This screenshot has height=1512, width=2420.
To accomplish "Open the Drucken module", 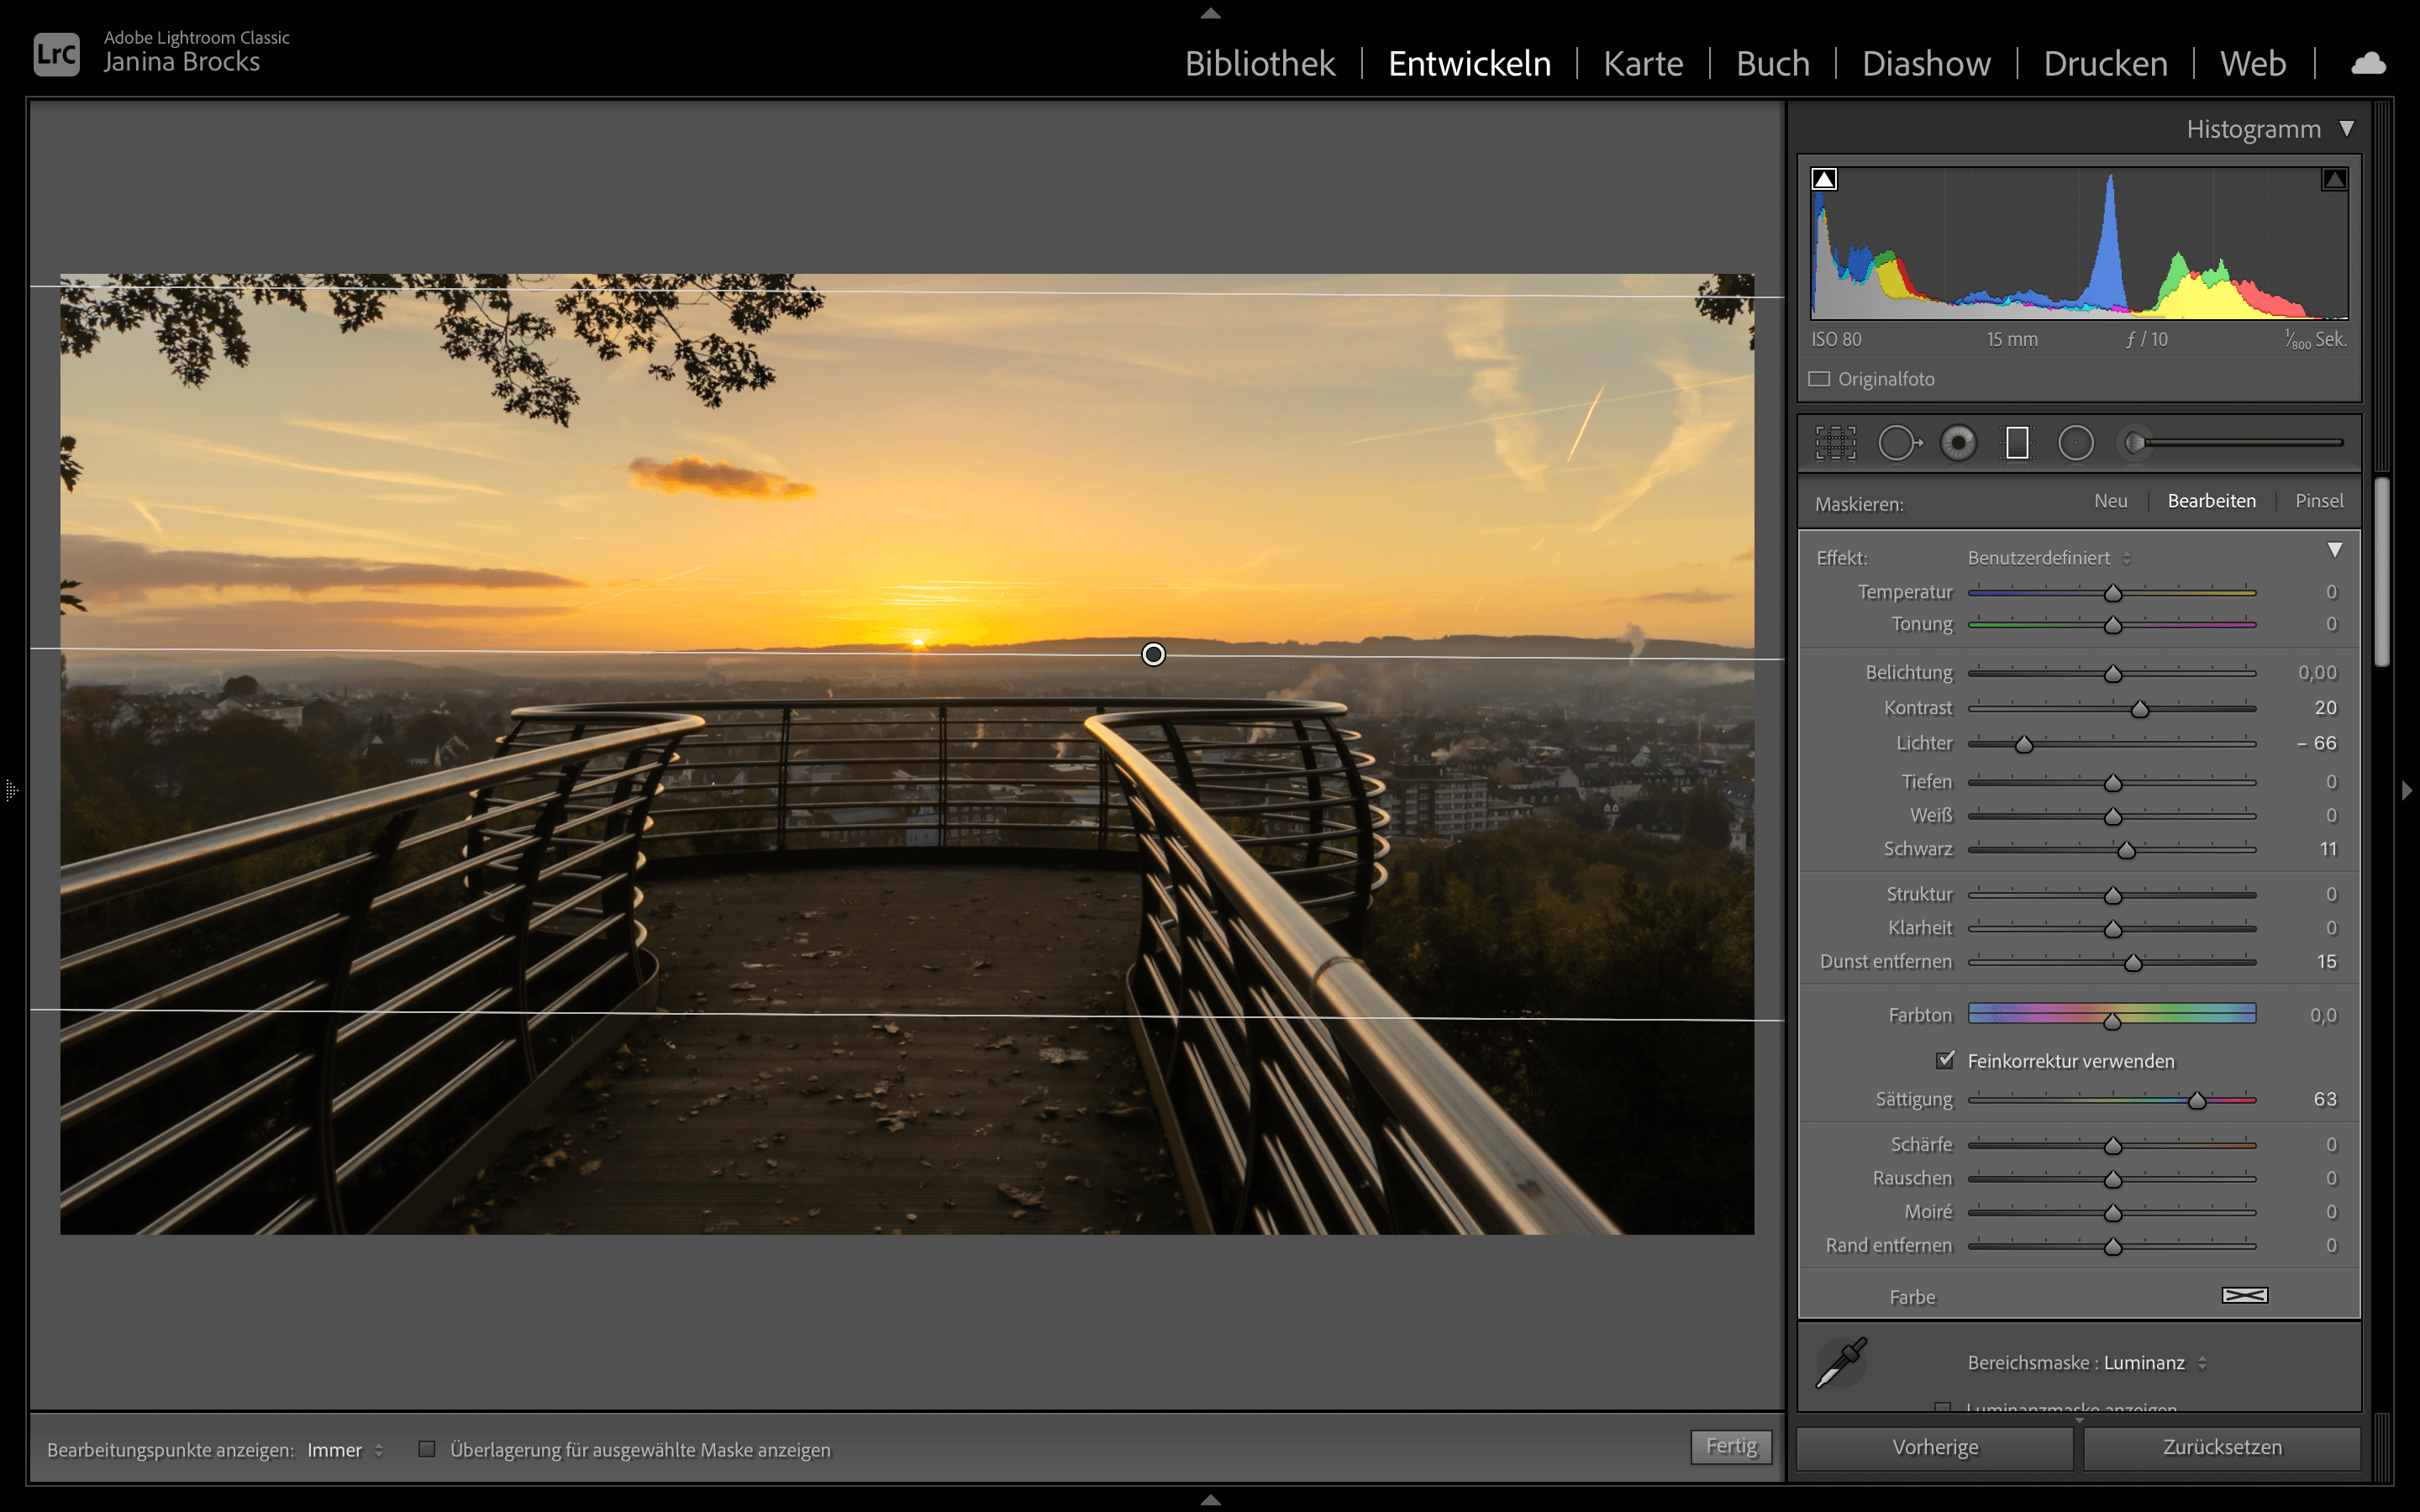I will pos(2105,64).
